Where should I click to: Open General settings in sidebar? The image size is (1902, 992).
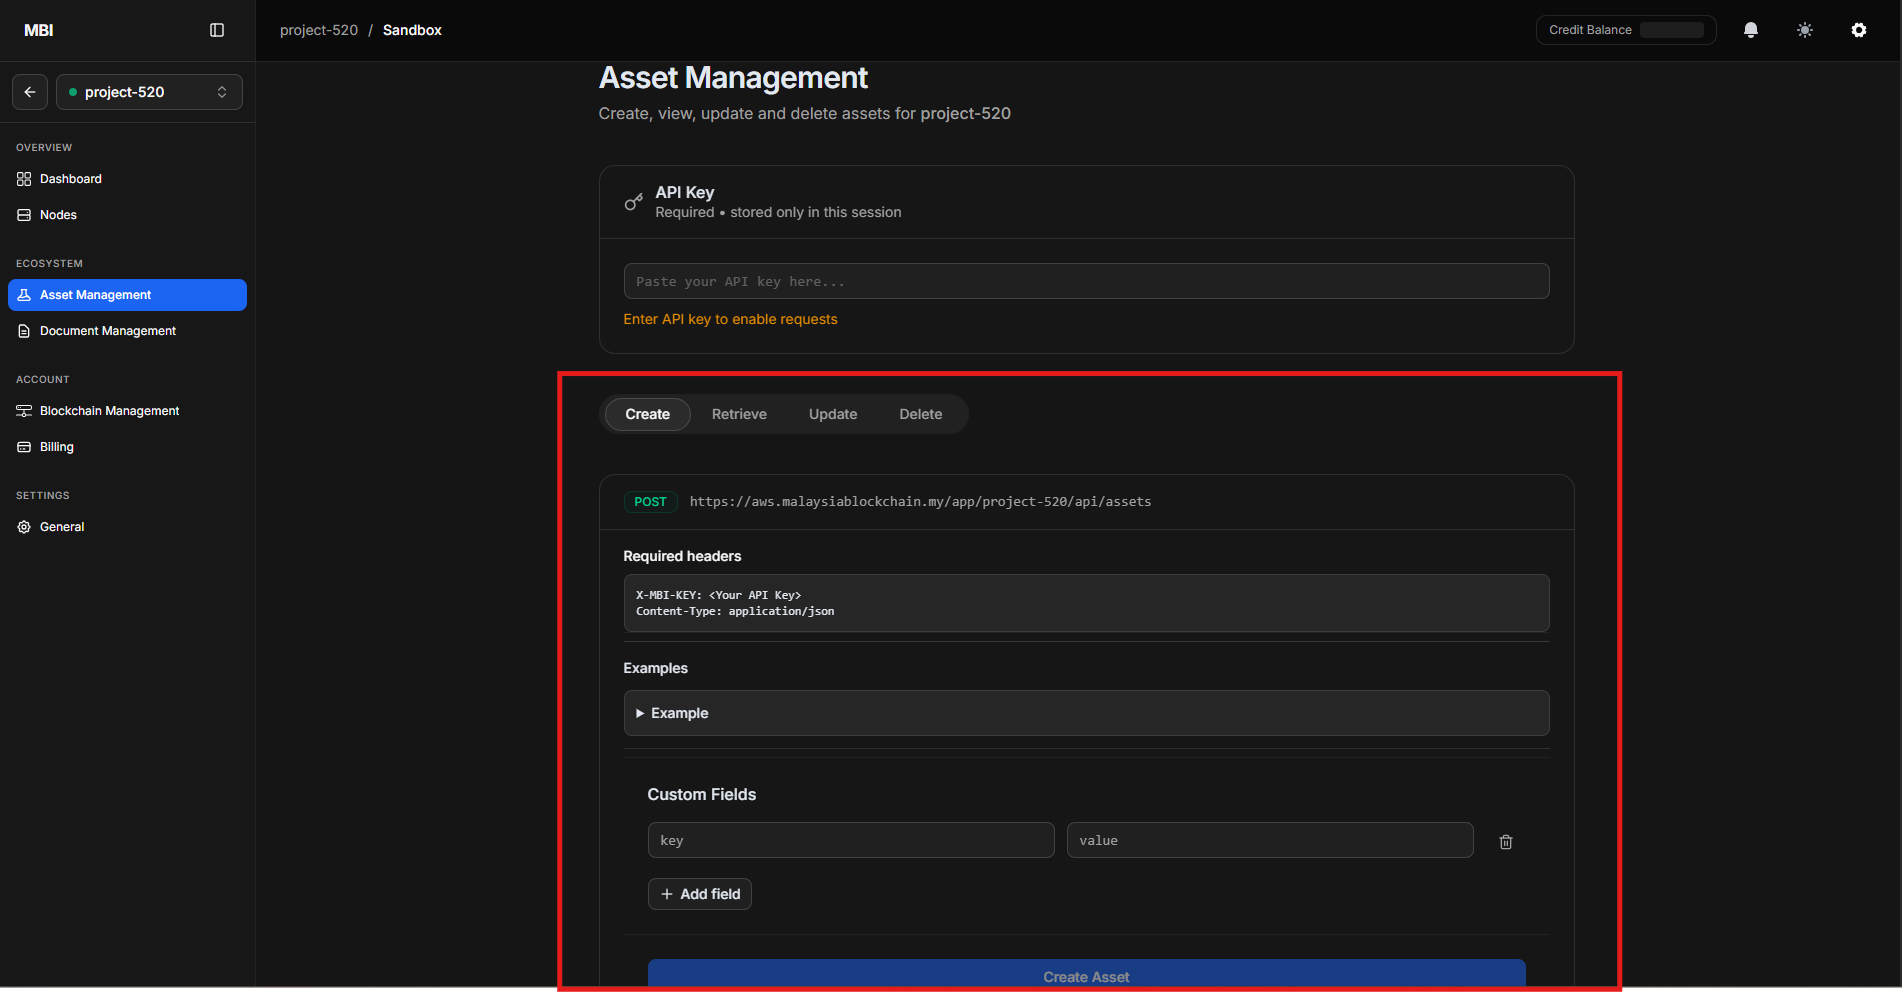click(61, 527)
